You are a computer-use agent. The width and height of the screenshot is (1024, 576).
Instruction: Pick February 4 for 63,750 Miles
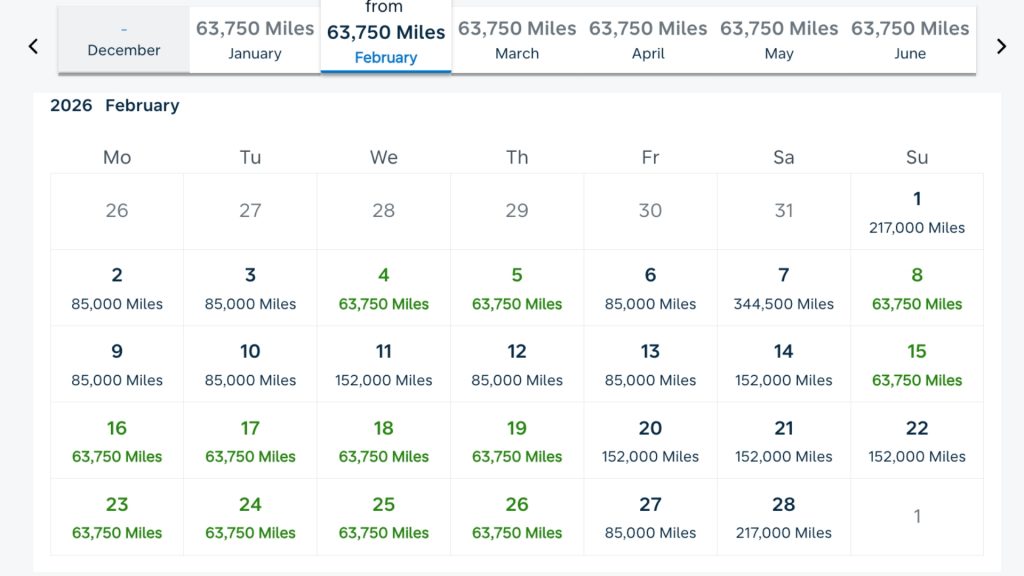384,288
